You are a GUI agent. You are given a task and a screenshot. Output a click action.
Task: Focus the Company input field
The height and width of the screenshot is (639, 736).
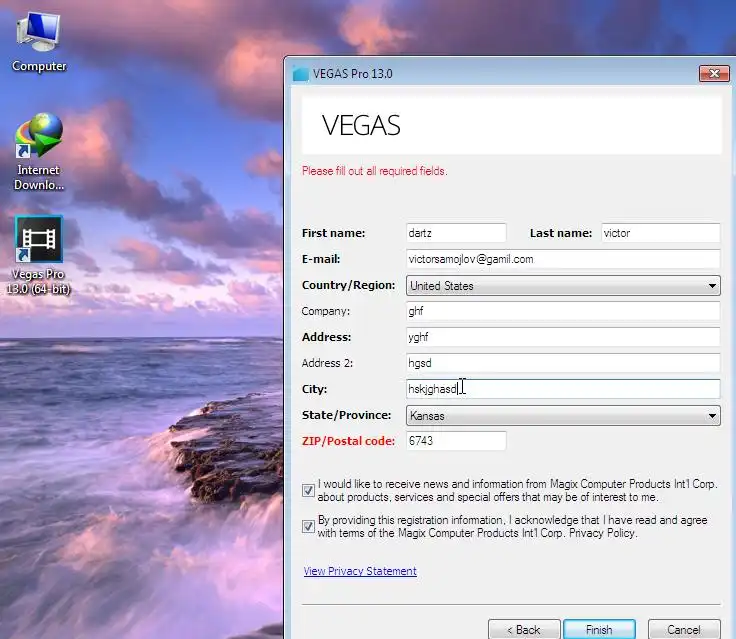click(x=563, y=311)
